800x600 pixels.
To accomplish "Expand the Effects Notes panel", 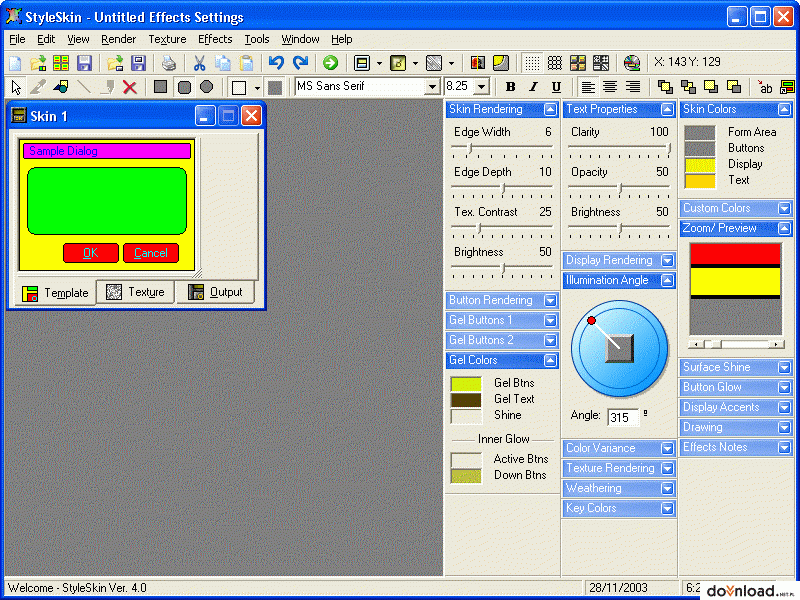I will pos(784,448).
